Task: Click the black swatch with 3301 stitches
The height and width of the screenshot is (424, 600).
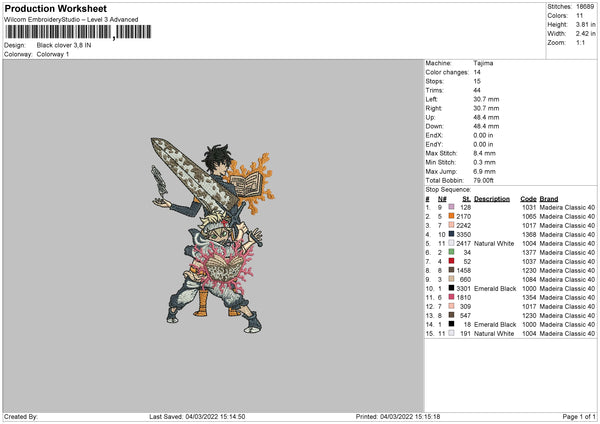Action: point(451,288)
